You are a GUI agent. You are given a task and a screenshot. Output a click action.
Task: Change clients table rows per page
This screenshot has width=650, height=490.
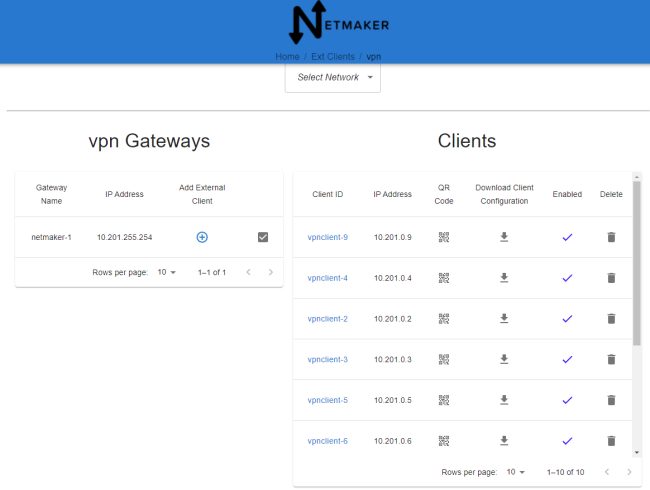coord(515,472)
